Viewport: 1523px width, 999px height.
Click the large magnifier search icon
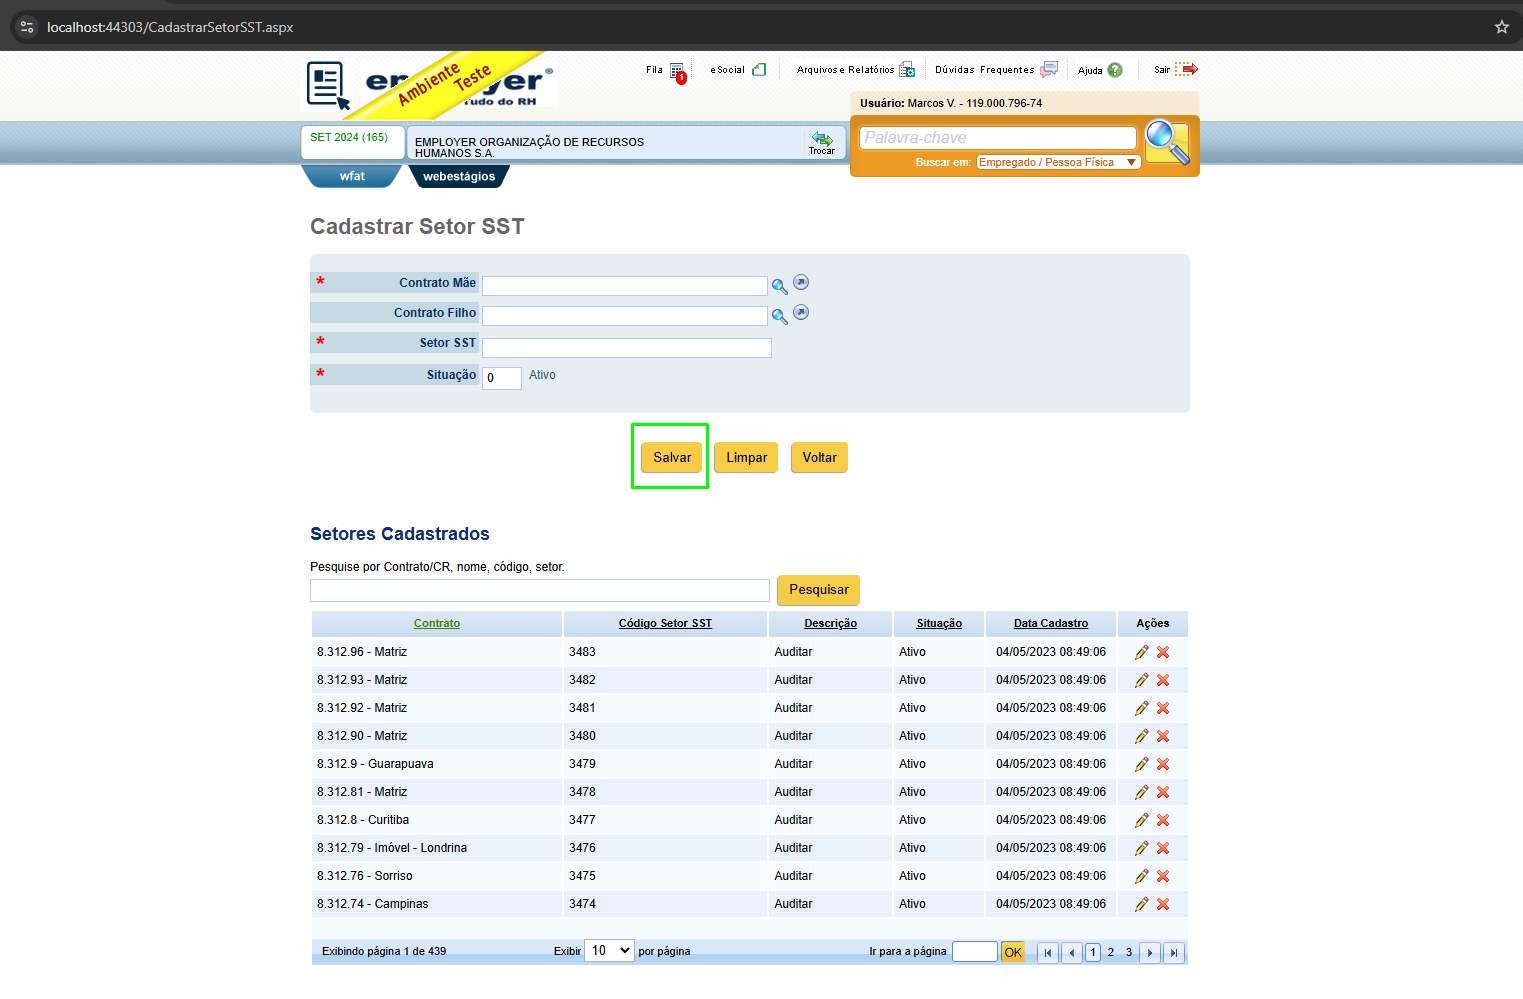click(x=1167, y=142)
